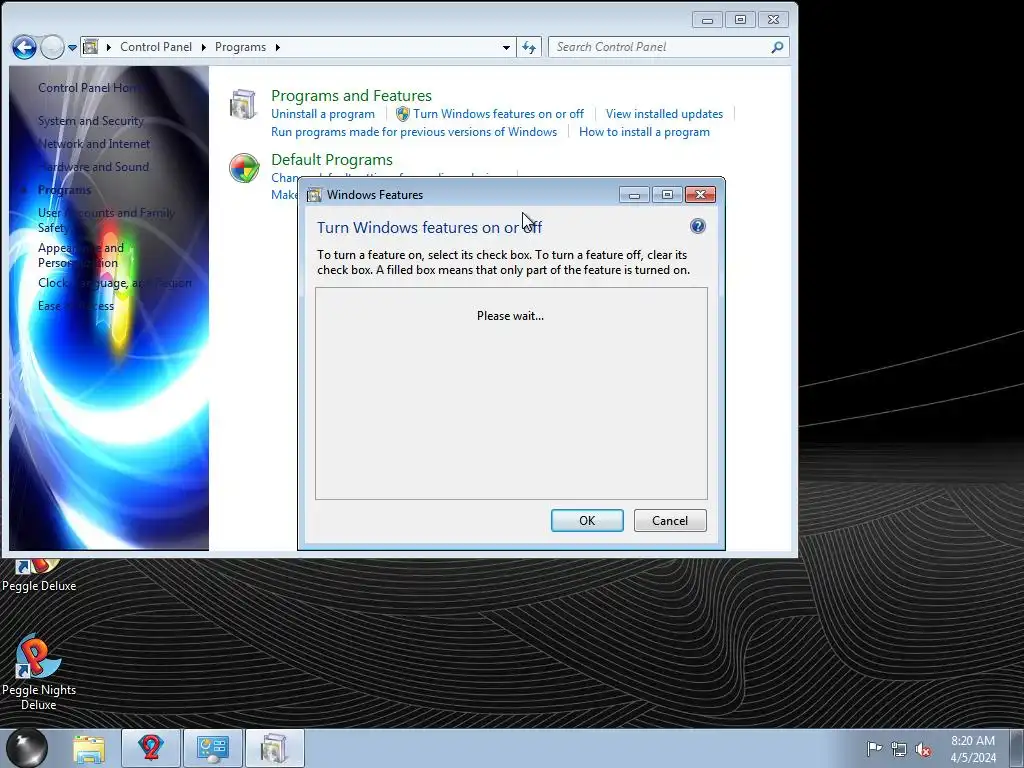
Task: Click the blue help icon in Windows Features
Action: point(697,226)
